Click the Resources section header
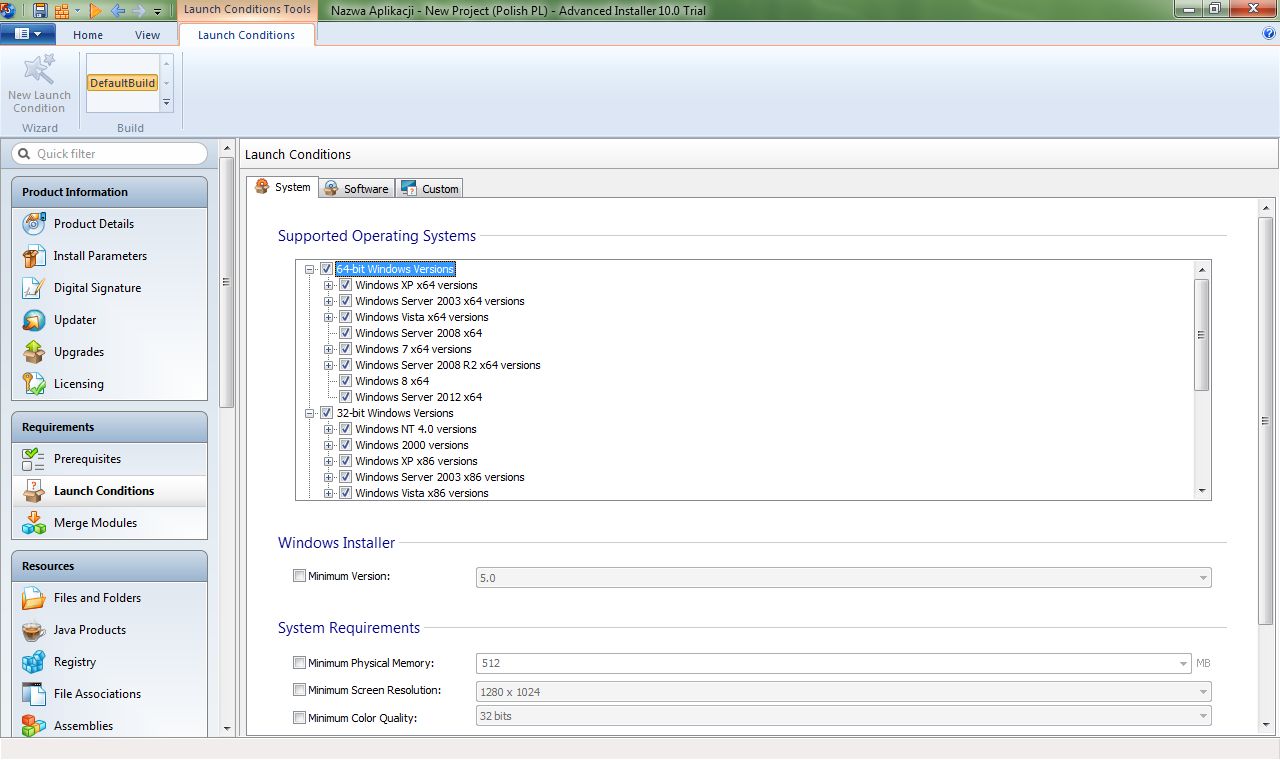Screen dimensions: 1280x760 [110, 566]
